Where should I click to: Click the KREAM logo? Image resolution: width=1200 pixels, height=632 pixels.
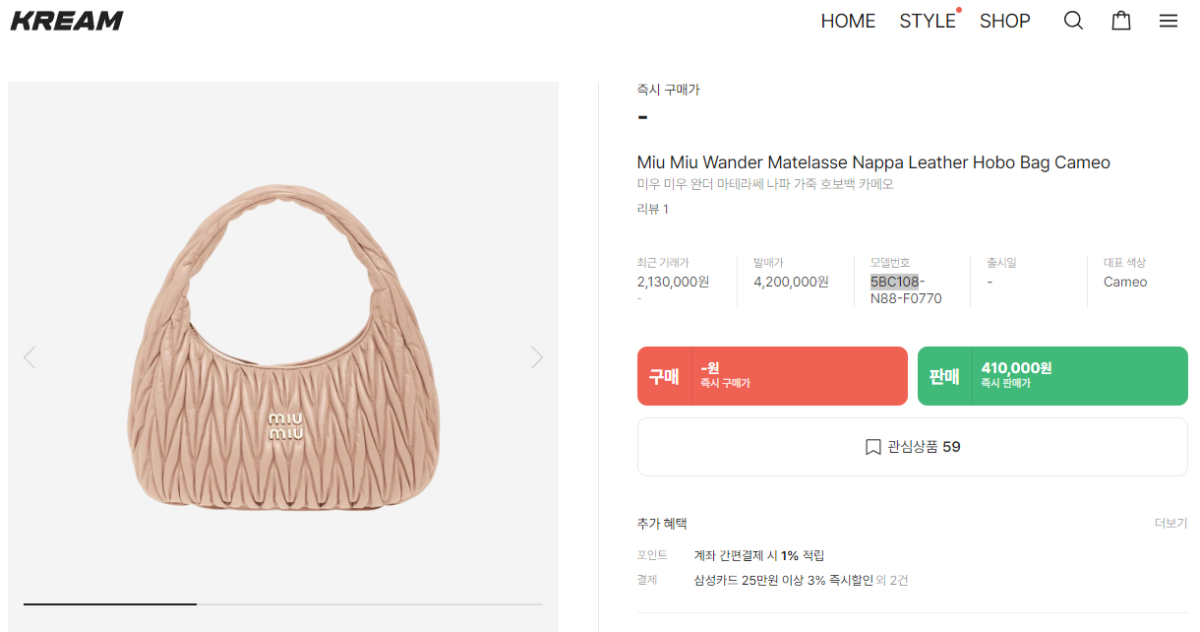point(67,21)
